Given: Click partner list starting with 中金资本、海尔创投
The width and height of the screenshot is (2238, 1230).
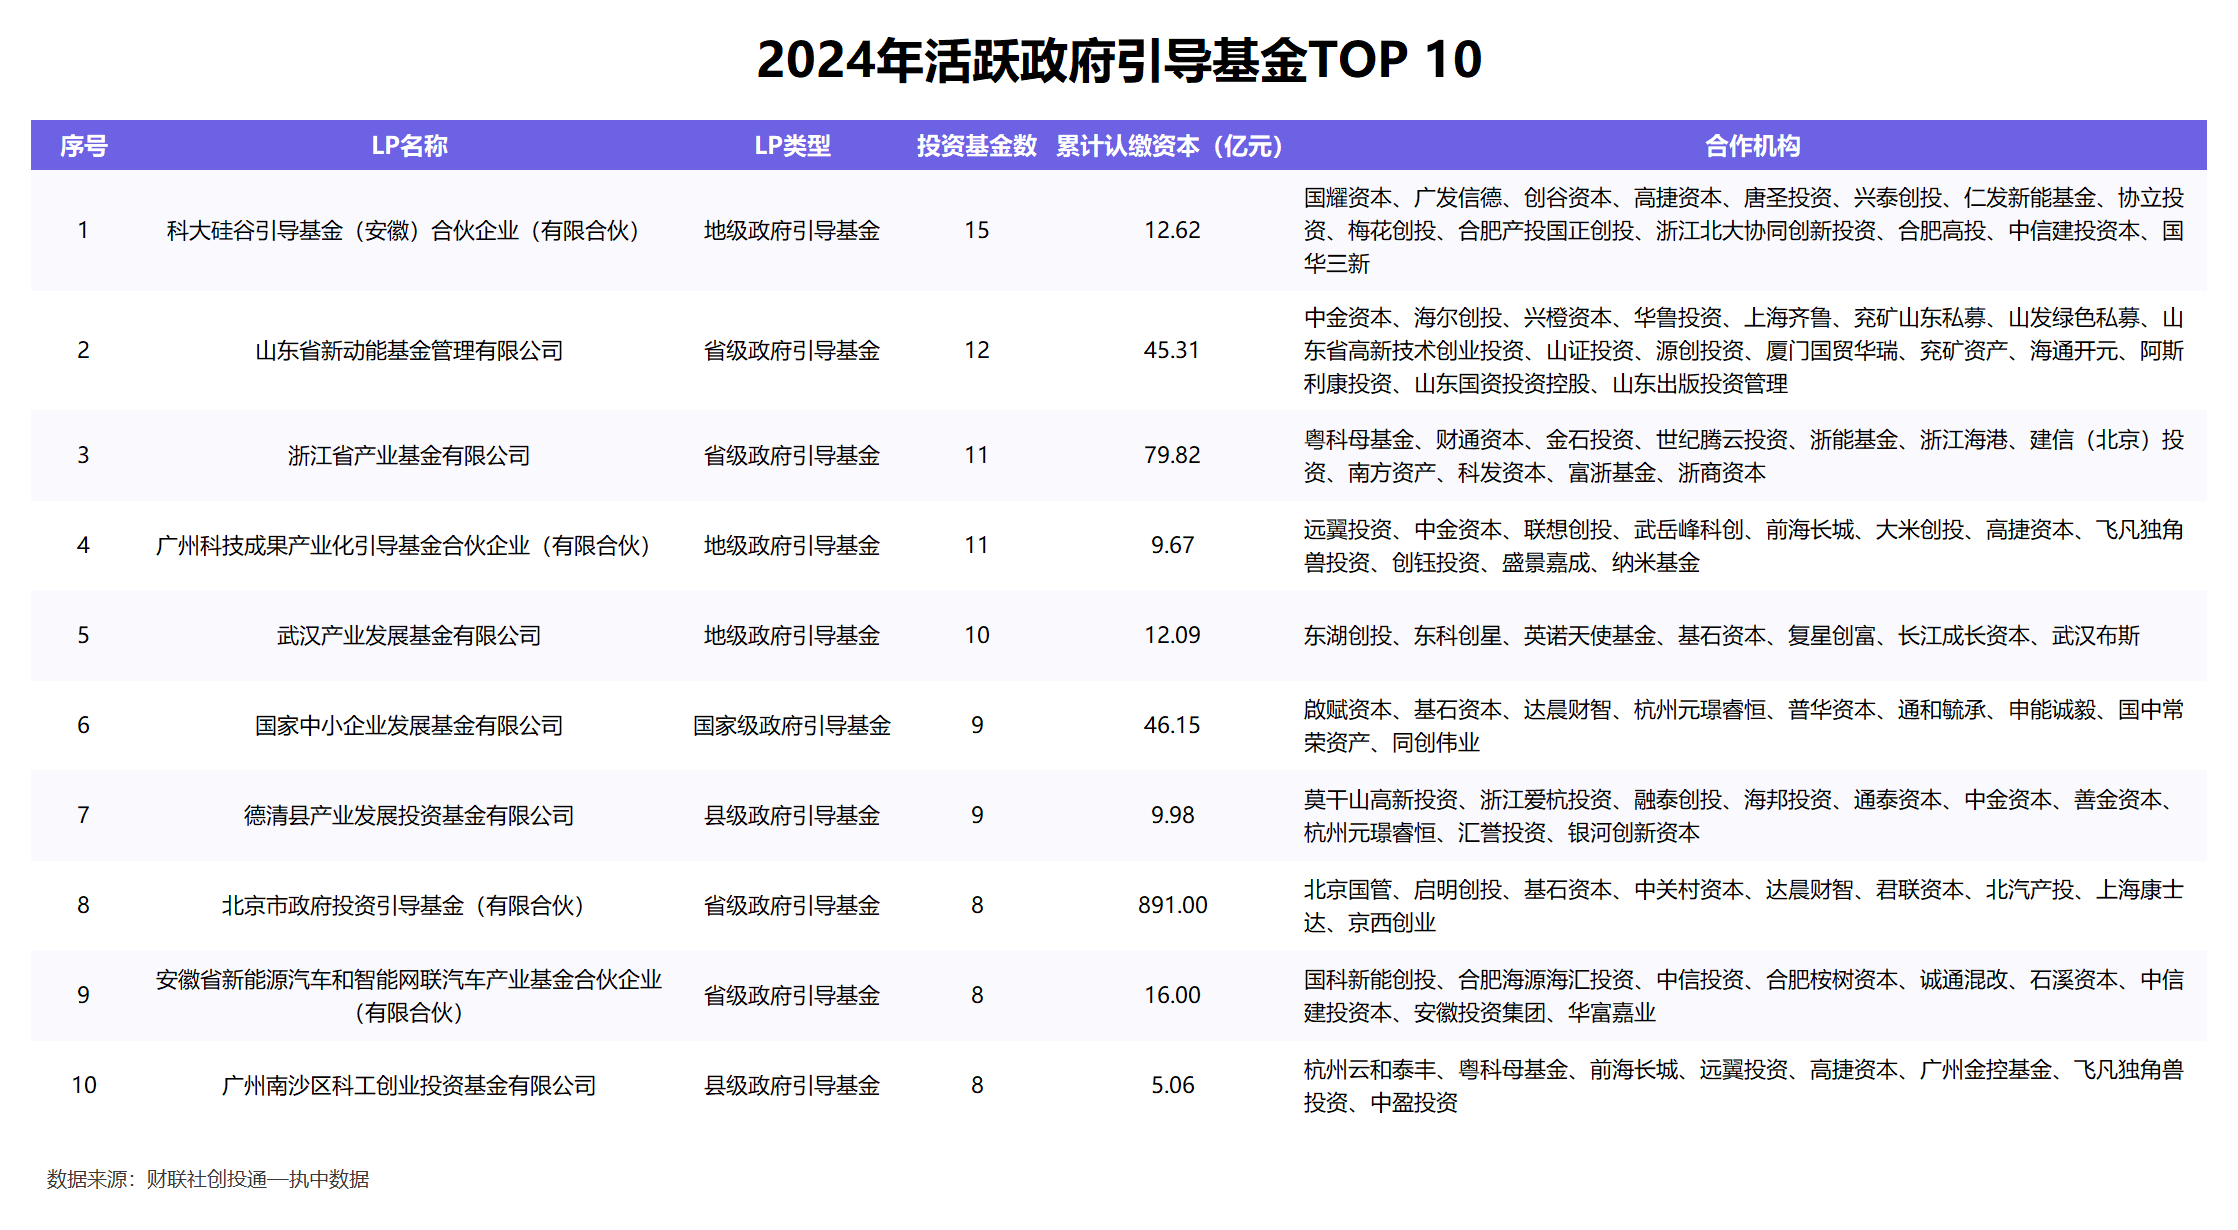Looking at the screenshot, I should click(1744, 351).
